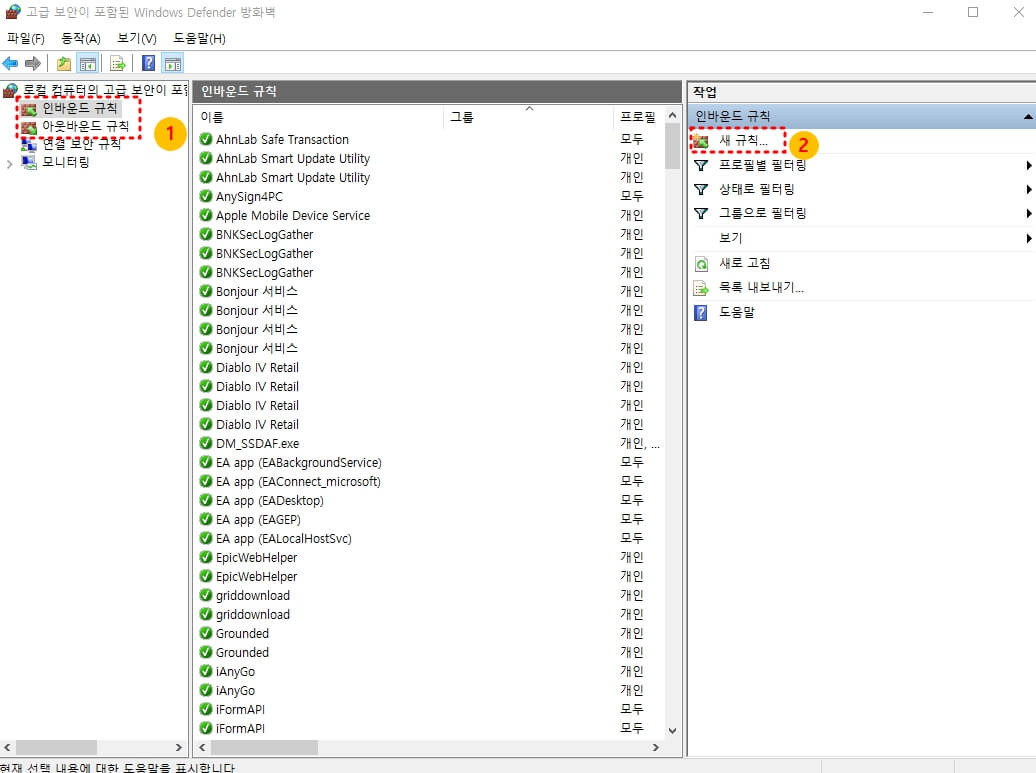Image resolution: width=1036 pixels, height=773 pixels.
Task: Click the new rule icon beside 새 규칙
Action: (x=700, y=141)
